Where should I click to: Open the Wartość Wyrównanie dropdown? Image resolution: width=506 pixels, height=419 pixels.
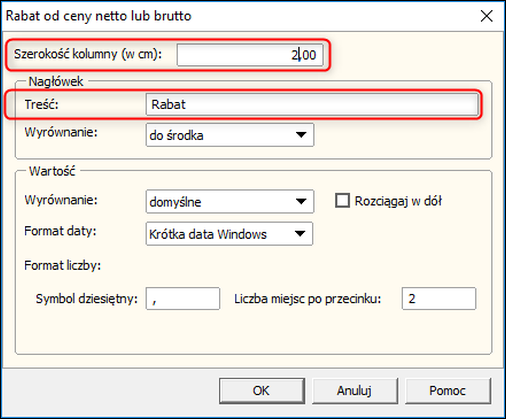tap(230, 201)
